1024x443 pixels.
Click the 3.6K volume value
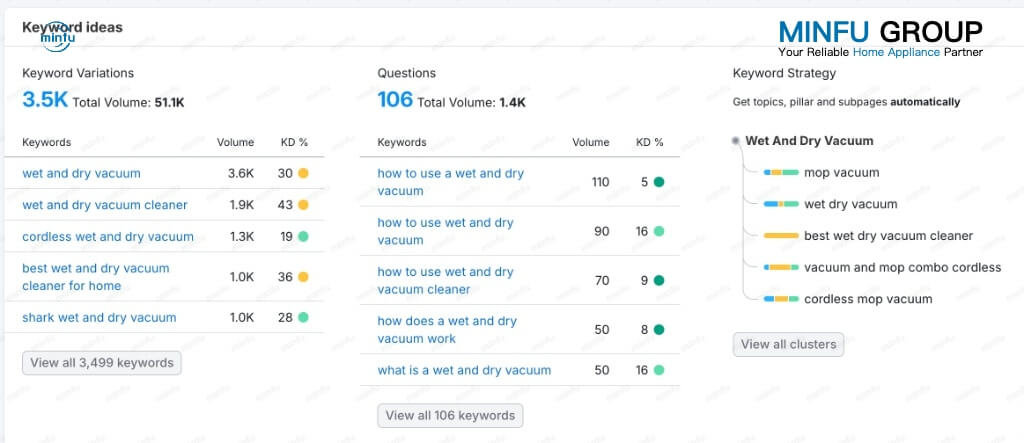[241, 173]
